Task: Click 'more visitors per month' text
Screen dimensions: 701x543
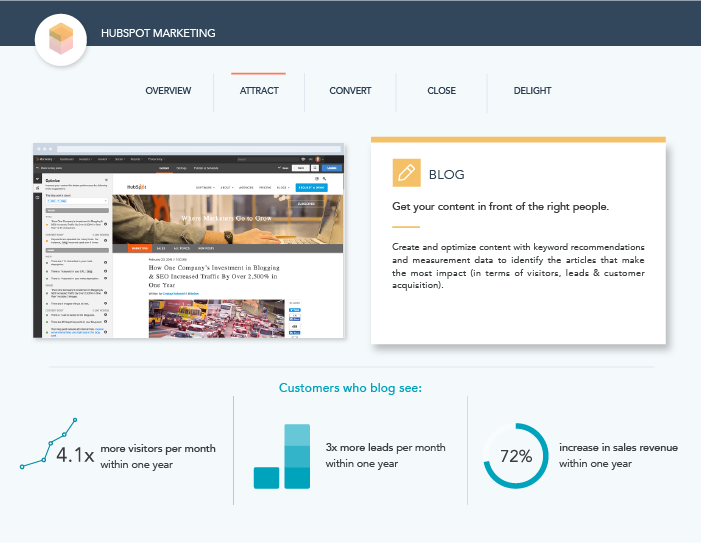Action: (x=158, y=448)
